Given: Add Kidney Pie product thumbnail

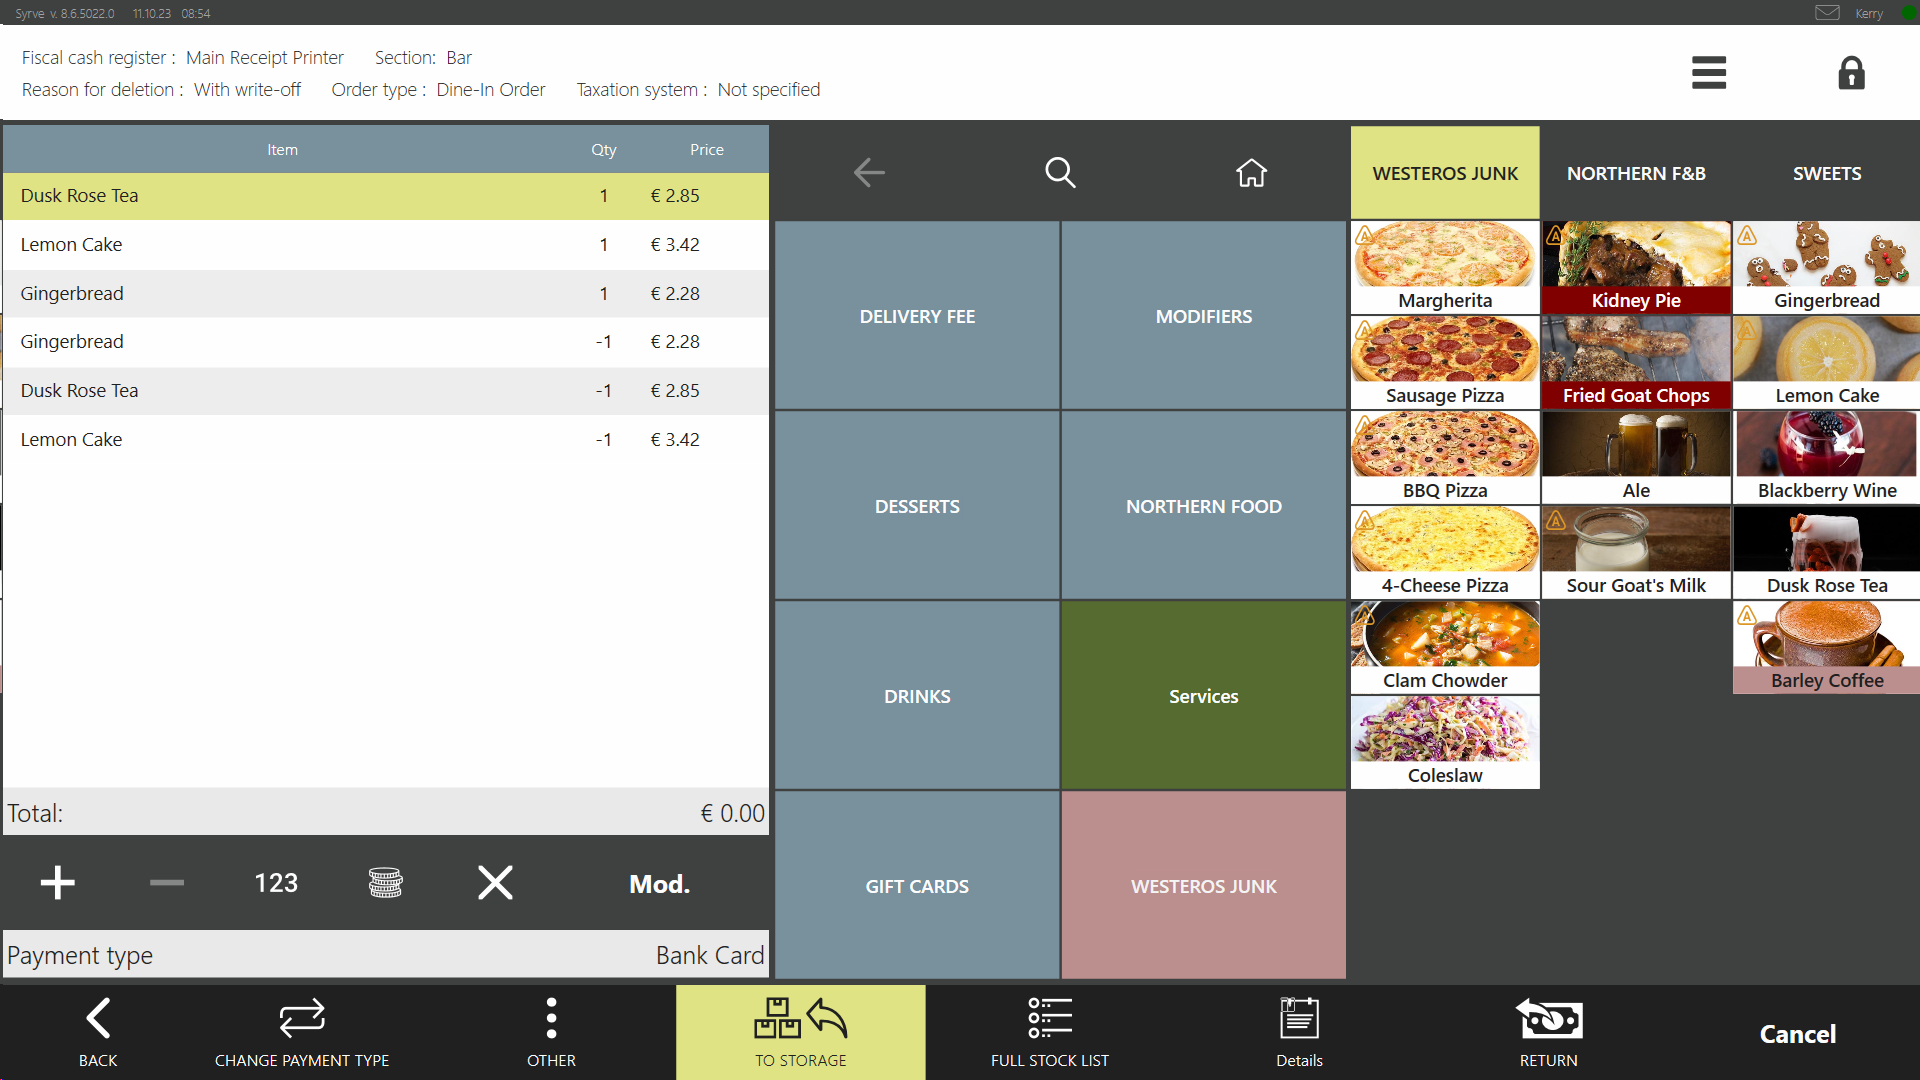Looking at the screenshot, I should coord(1636,267).
